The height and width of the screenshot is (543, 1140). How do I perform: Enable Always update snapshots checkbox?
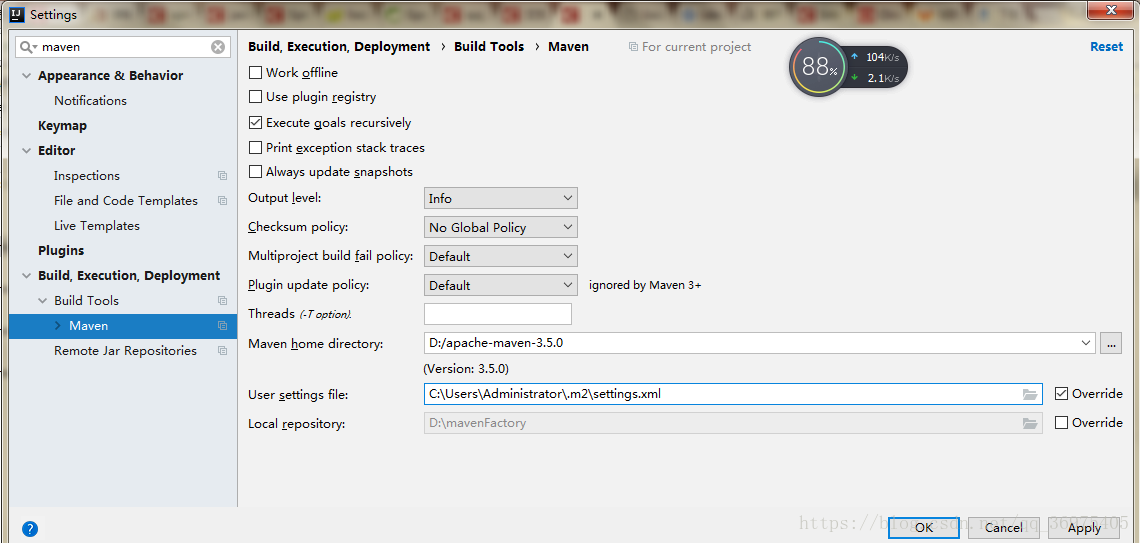[255, 172]
